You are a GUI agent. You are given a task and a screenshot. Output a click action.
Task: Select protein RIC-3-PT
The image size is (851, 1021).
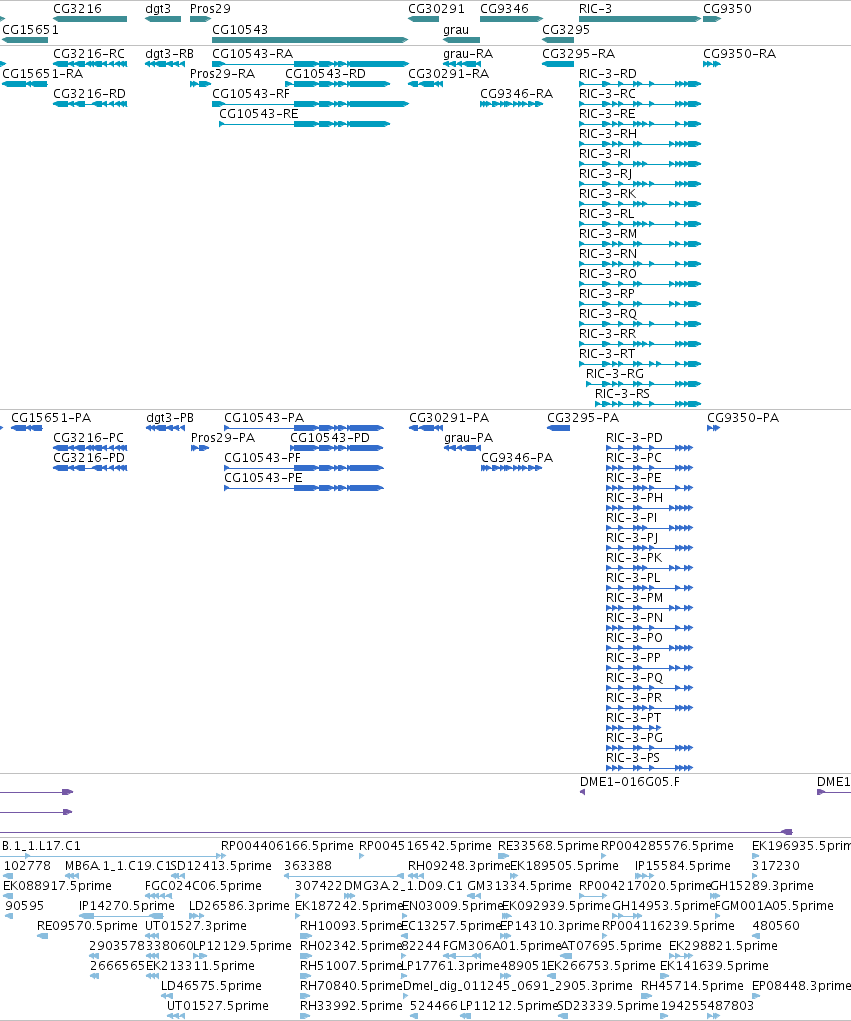pyautogui.click(x=634, y=718)
